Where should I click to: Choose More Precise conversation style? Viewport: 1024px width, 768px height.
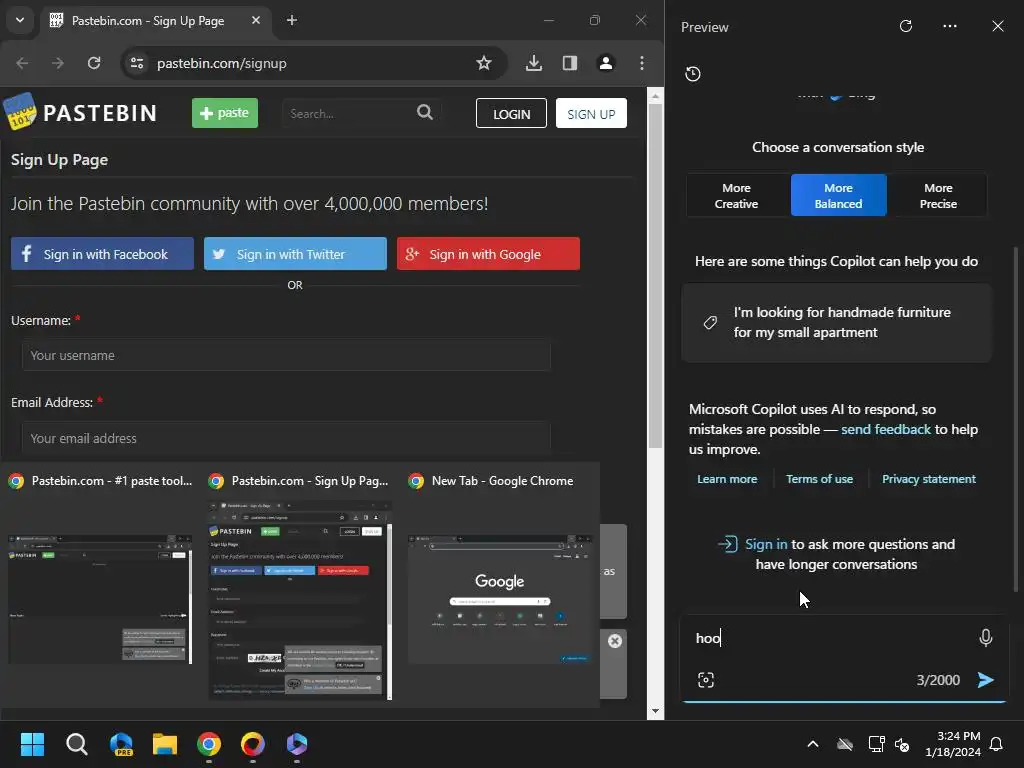pyautogui.click(x=938, y=195)
